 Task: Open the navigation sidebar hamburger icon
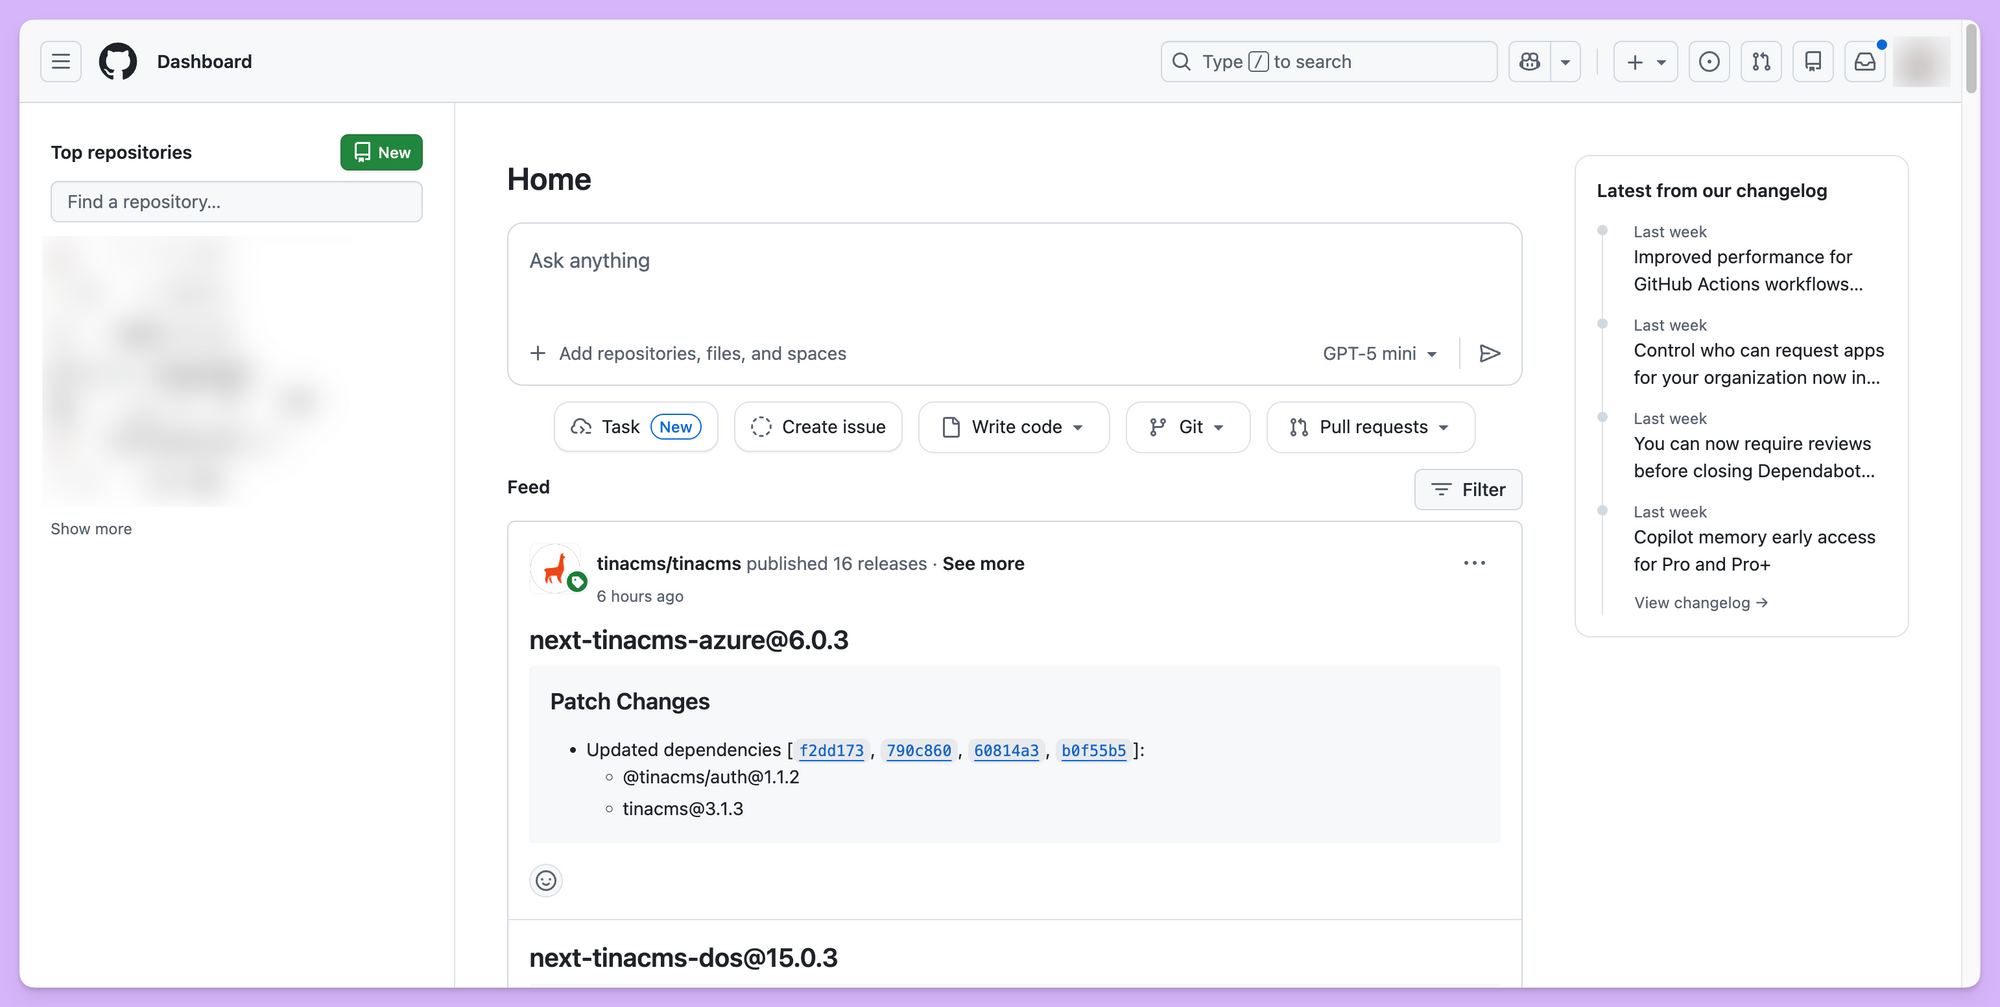pyautogui.click(x=60, y=61)
